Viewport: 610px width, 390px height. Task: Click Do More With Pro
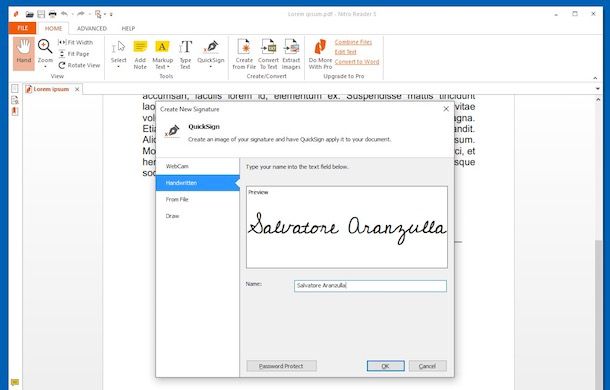320,54
